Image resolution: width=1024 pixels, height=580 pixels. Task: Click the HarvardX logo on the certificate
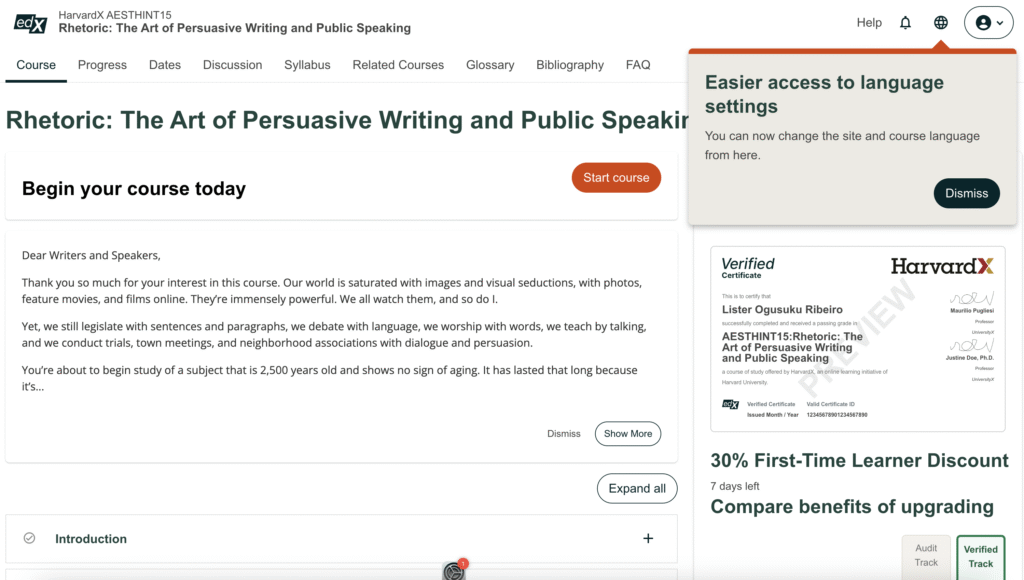pos(942,266)
